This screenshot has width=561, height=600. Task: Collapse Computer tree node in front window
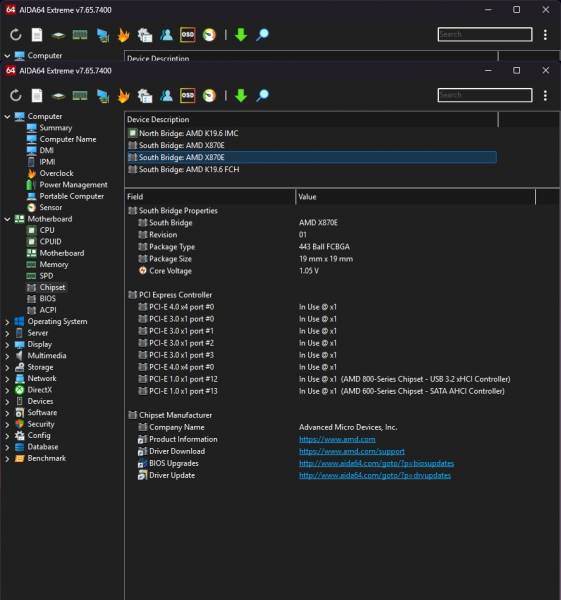7,116
